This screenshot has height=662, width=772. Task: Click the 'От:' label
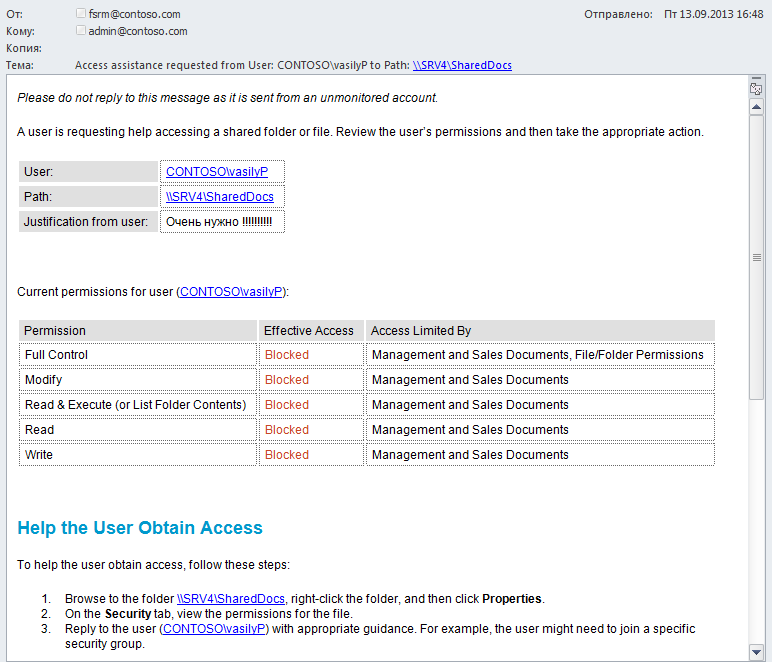(x=14, y=14)
